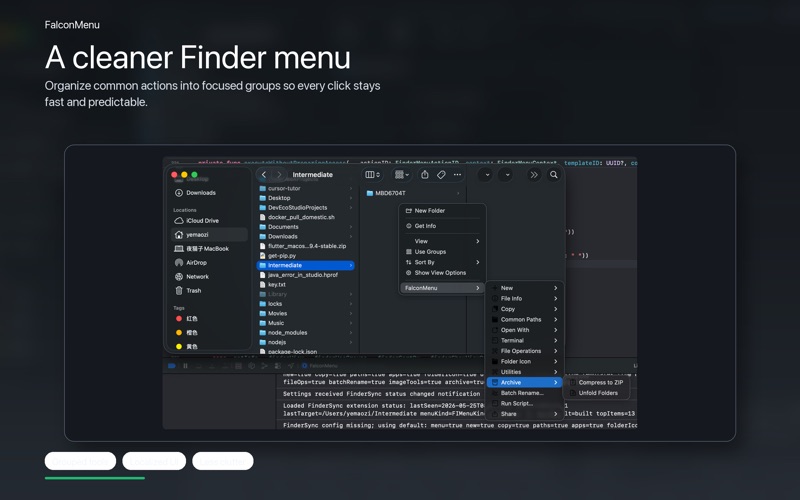Select yemaozi home folder in sidebar

pyautogui.click(x=209, y=235)
